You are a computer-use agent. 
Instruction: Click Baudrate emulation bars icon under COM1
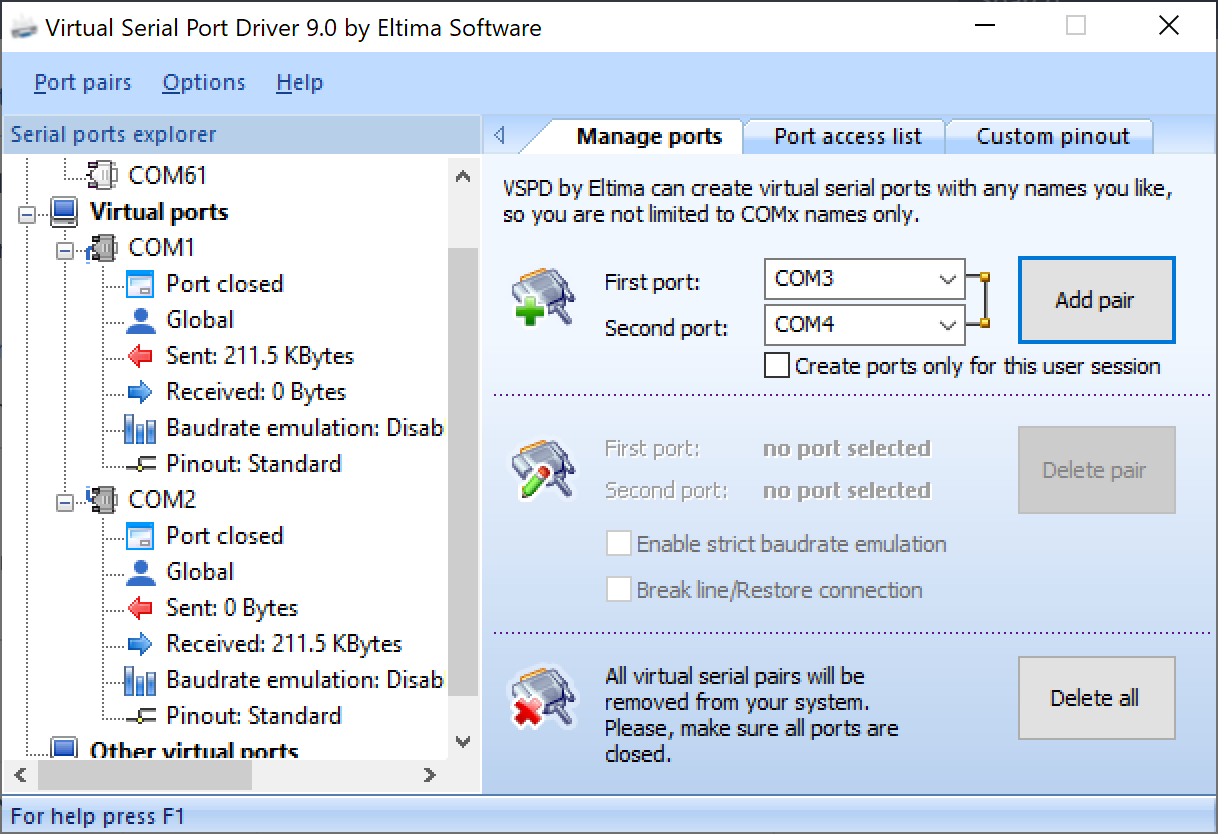[141, 428]
